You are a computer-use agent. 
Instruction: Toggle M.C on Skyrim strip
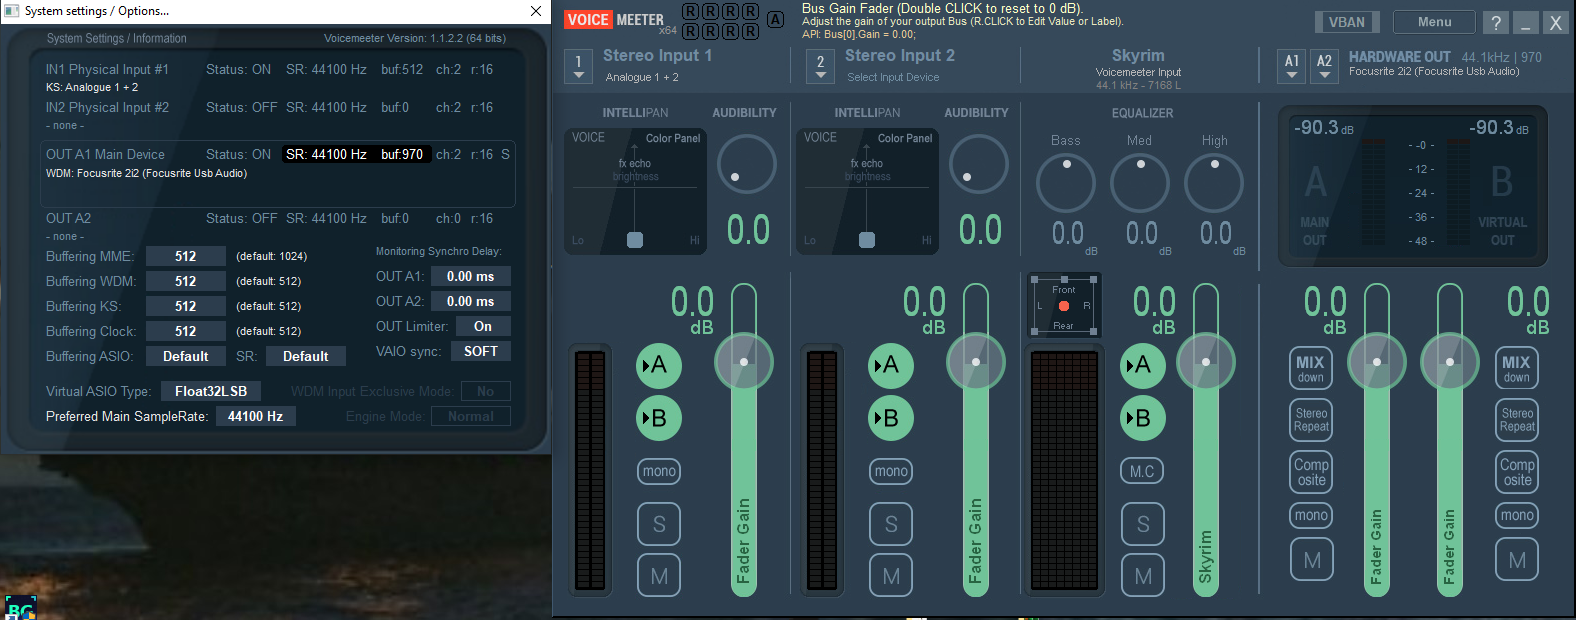pos(1142,471)
